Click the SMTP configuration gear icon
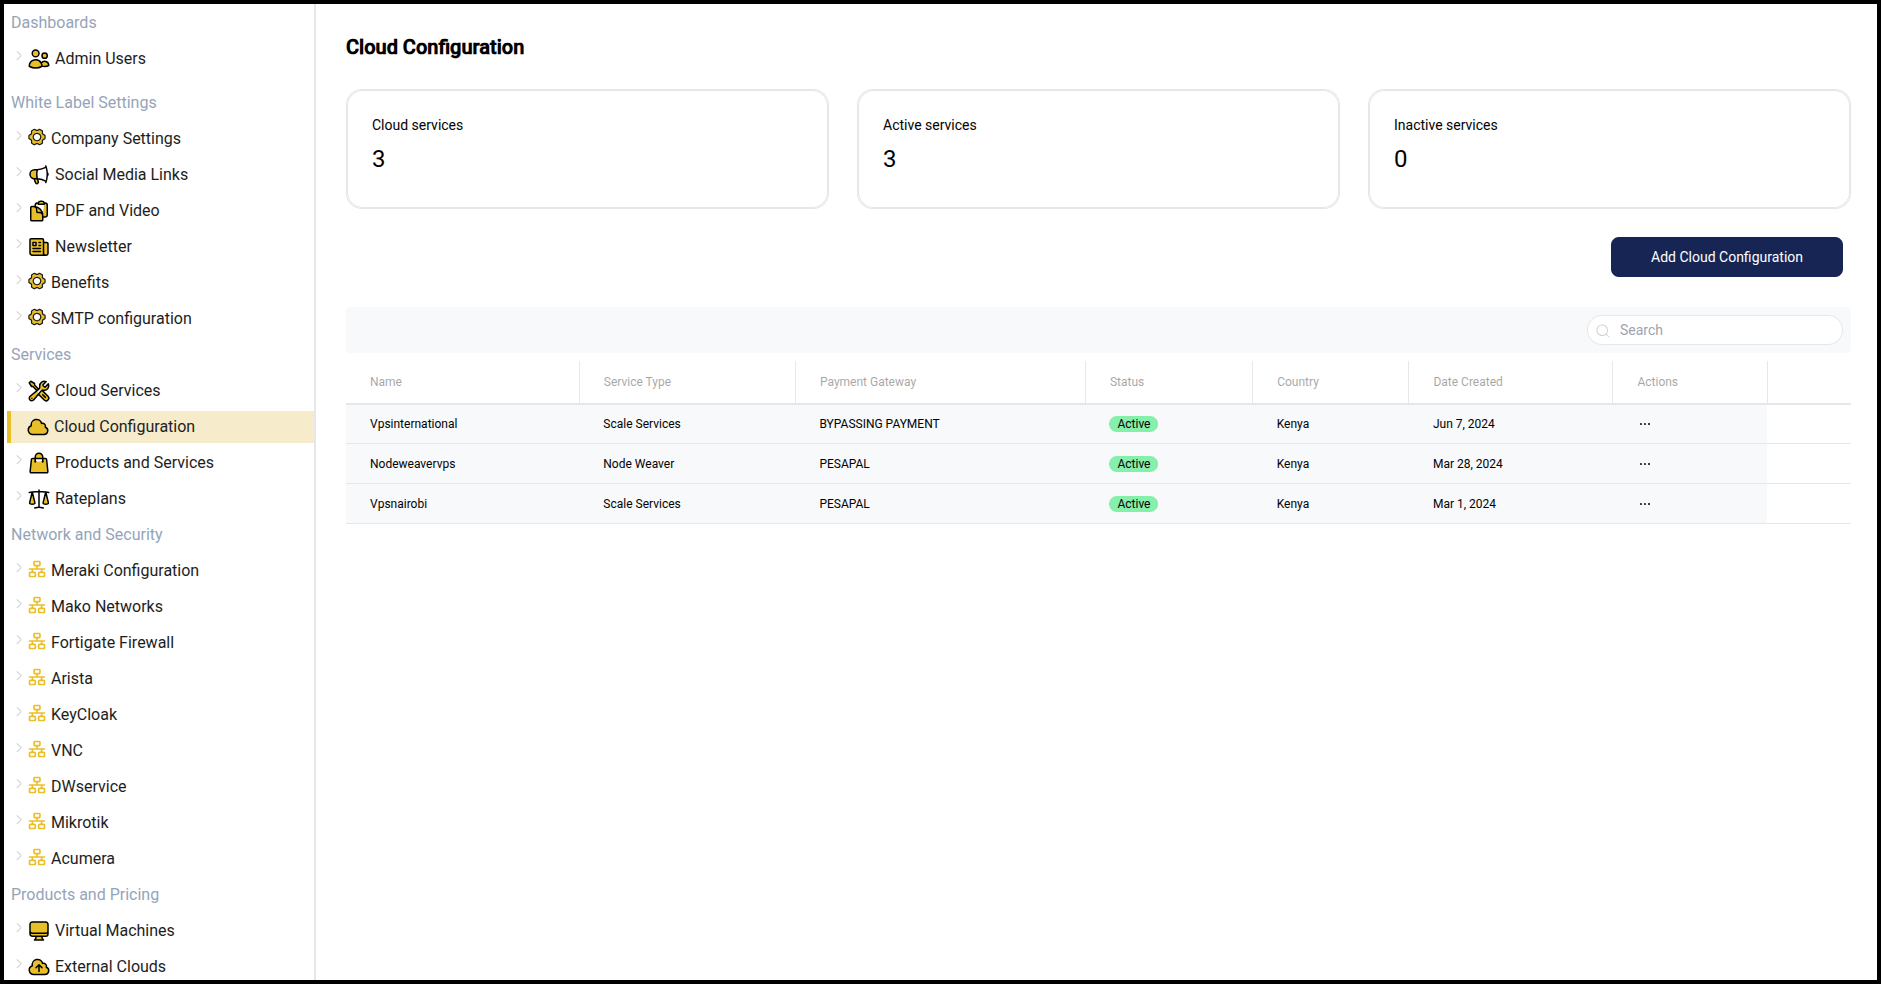The image size is (1881, 984). coord(37,317)
